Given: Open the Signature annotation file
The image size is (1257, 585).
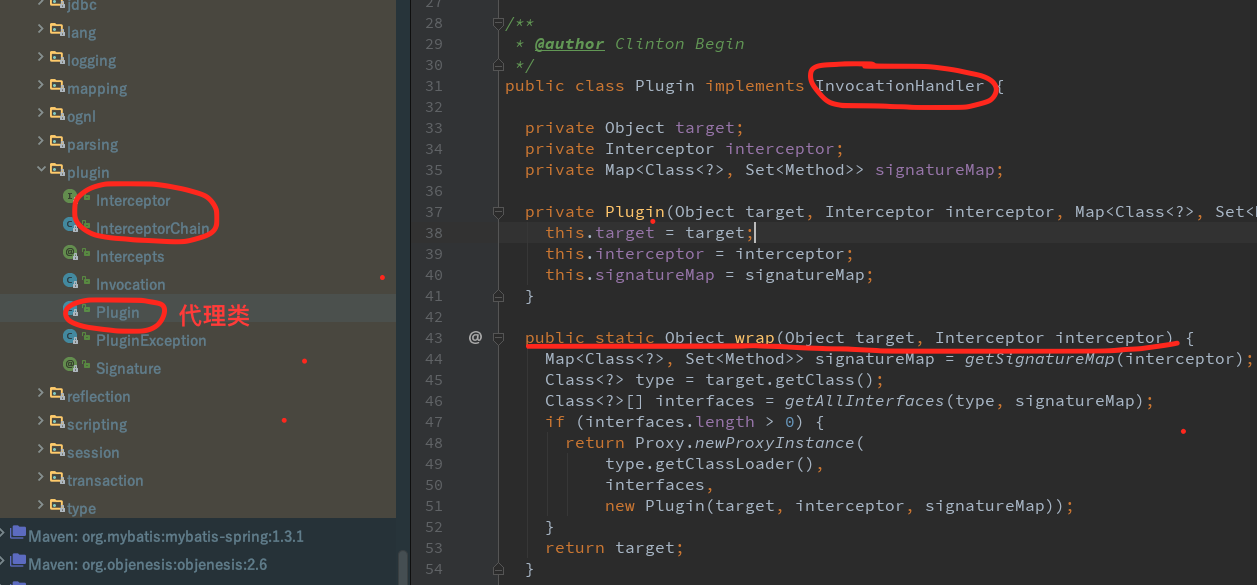Looking at the screenshot, I should coord(128,368).
